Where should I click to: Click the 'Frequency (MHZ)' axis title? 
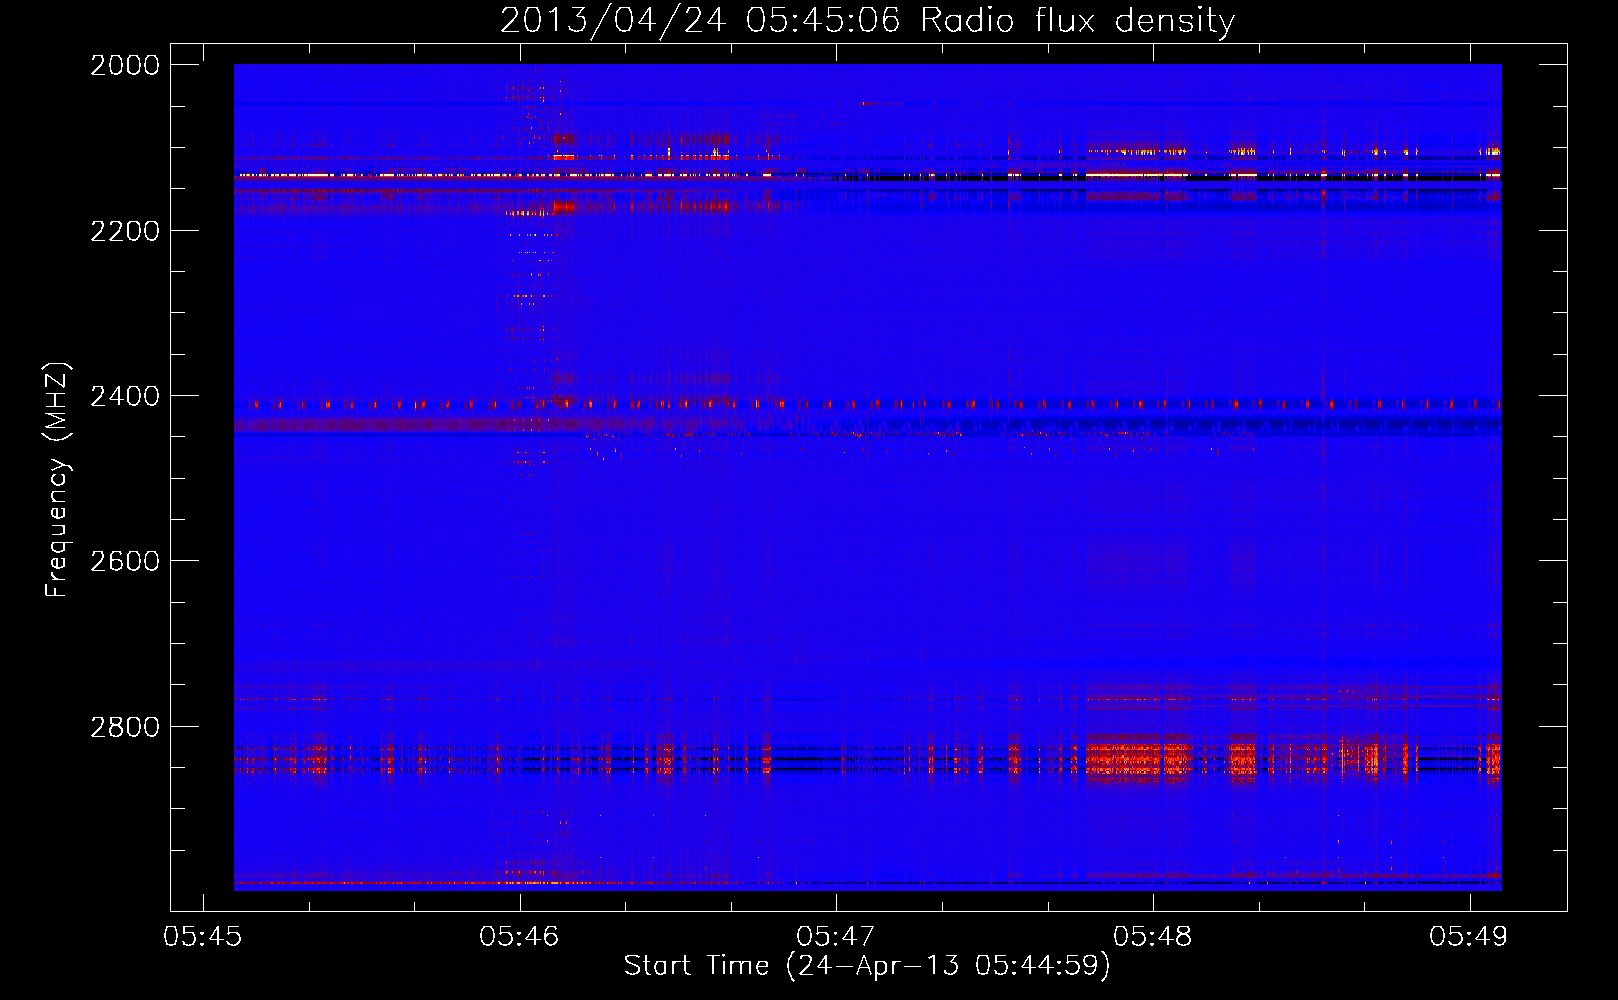[x=58, y=480]
